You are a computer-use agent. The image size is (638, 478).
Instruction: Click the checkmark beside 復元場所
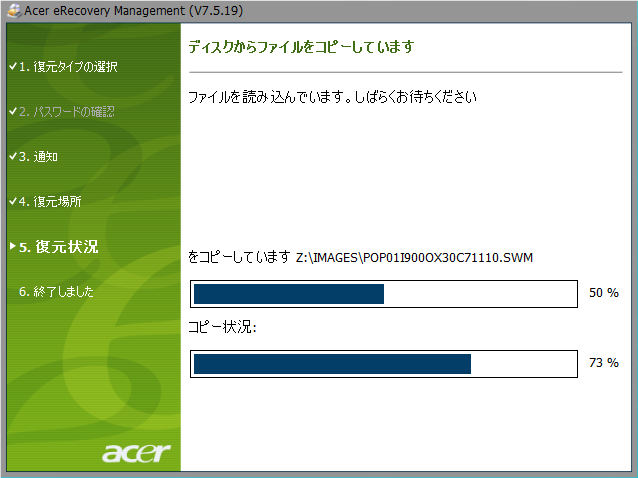(x=13, y=201)
